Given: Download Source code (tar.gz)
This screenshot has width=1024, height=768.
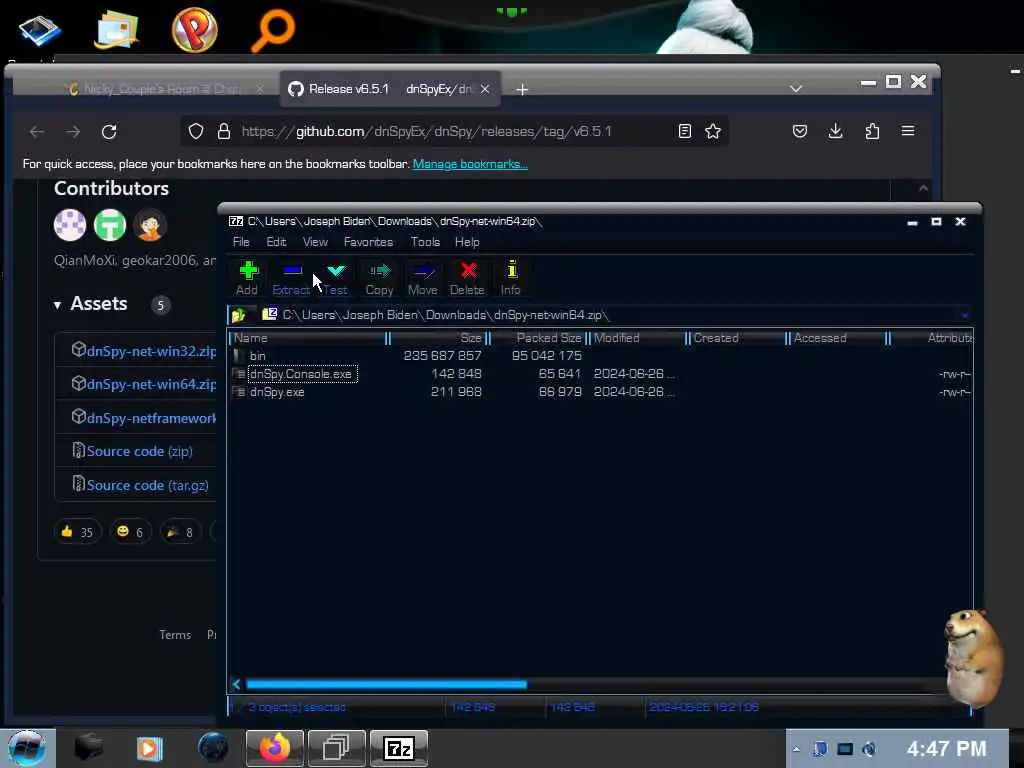Looking at the screenshot, I should click(x=148, y=485).
